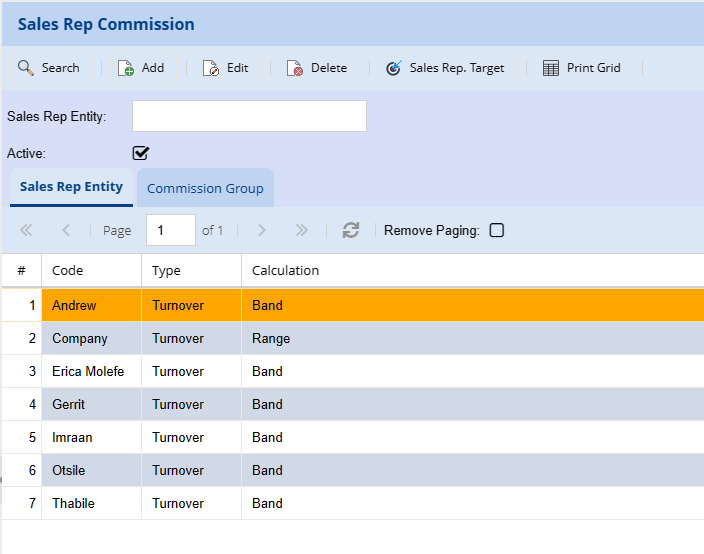Switch to the Commission Group tab
The width and height of the screenshot is (704, 554).
tap(205, 188)
